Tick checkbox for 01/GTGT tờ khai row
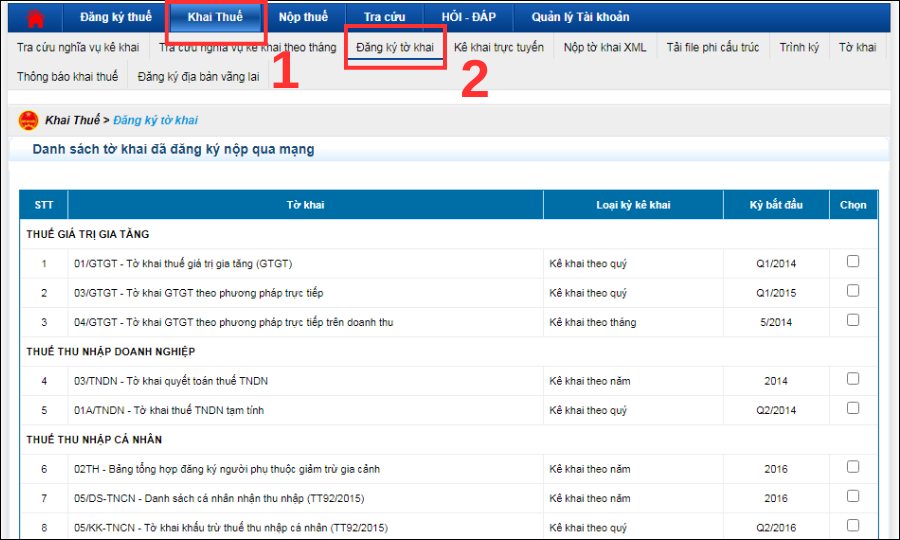The height and width of the screenshot is (540, 900). pyautogui.click(x=853, y=261)
